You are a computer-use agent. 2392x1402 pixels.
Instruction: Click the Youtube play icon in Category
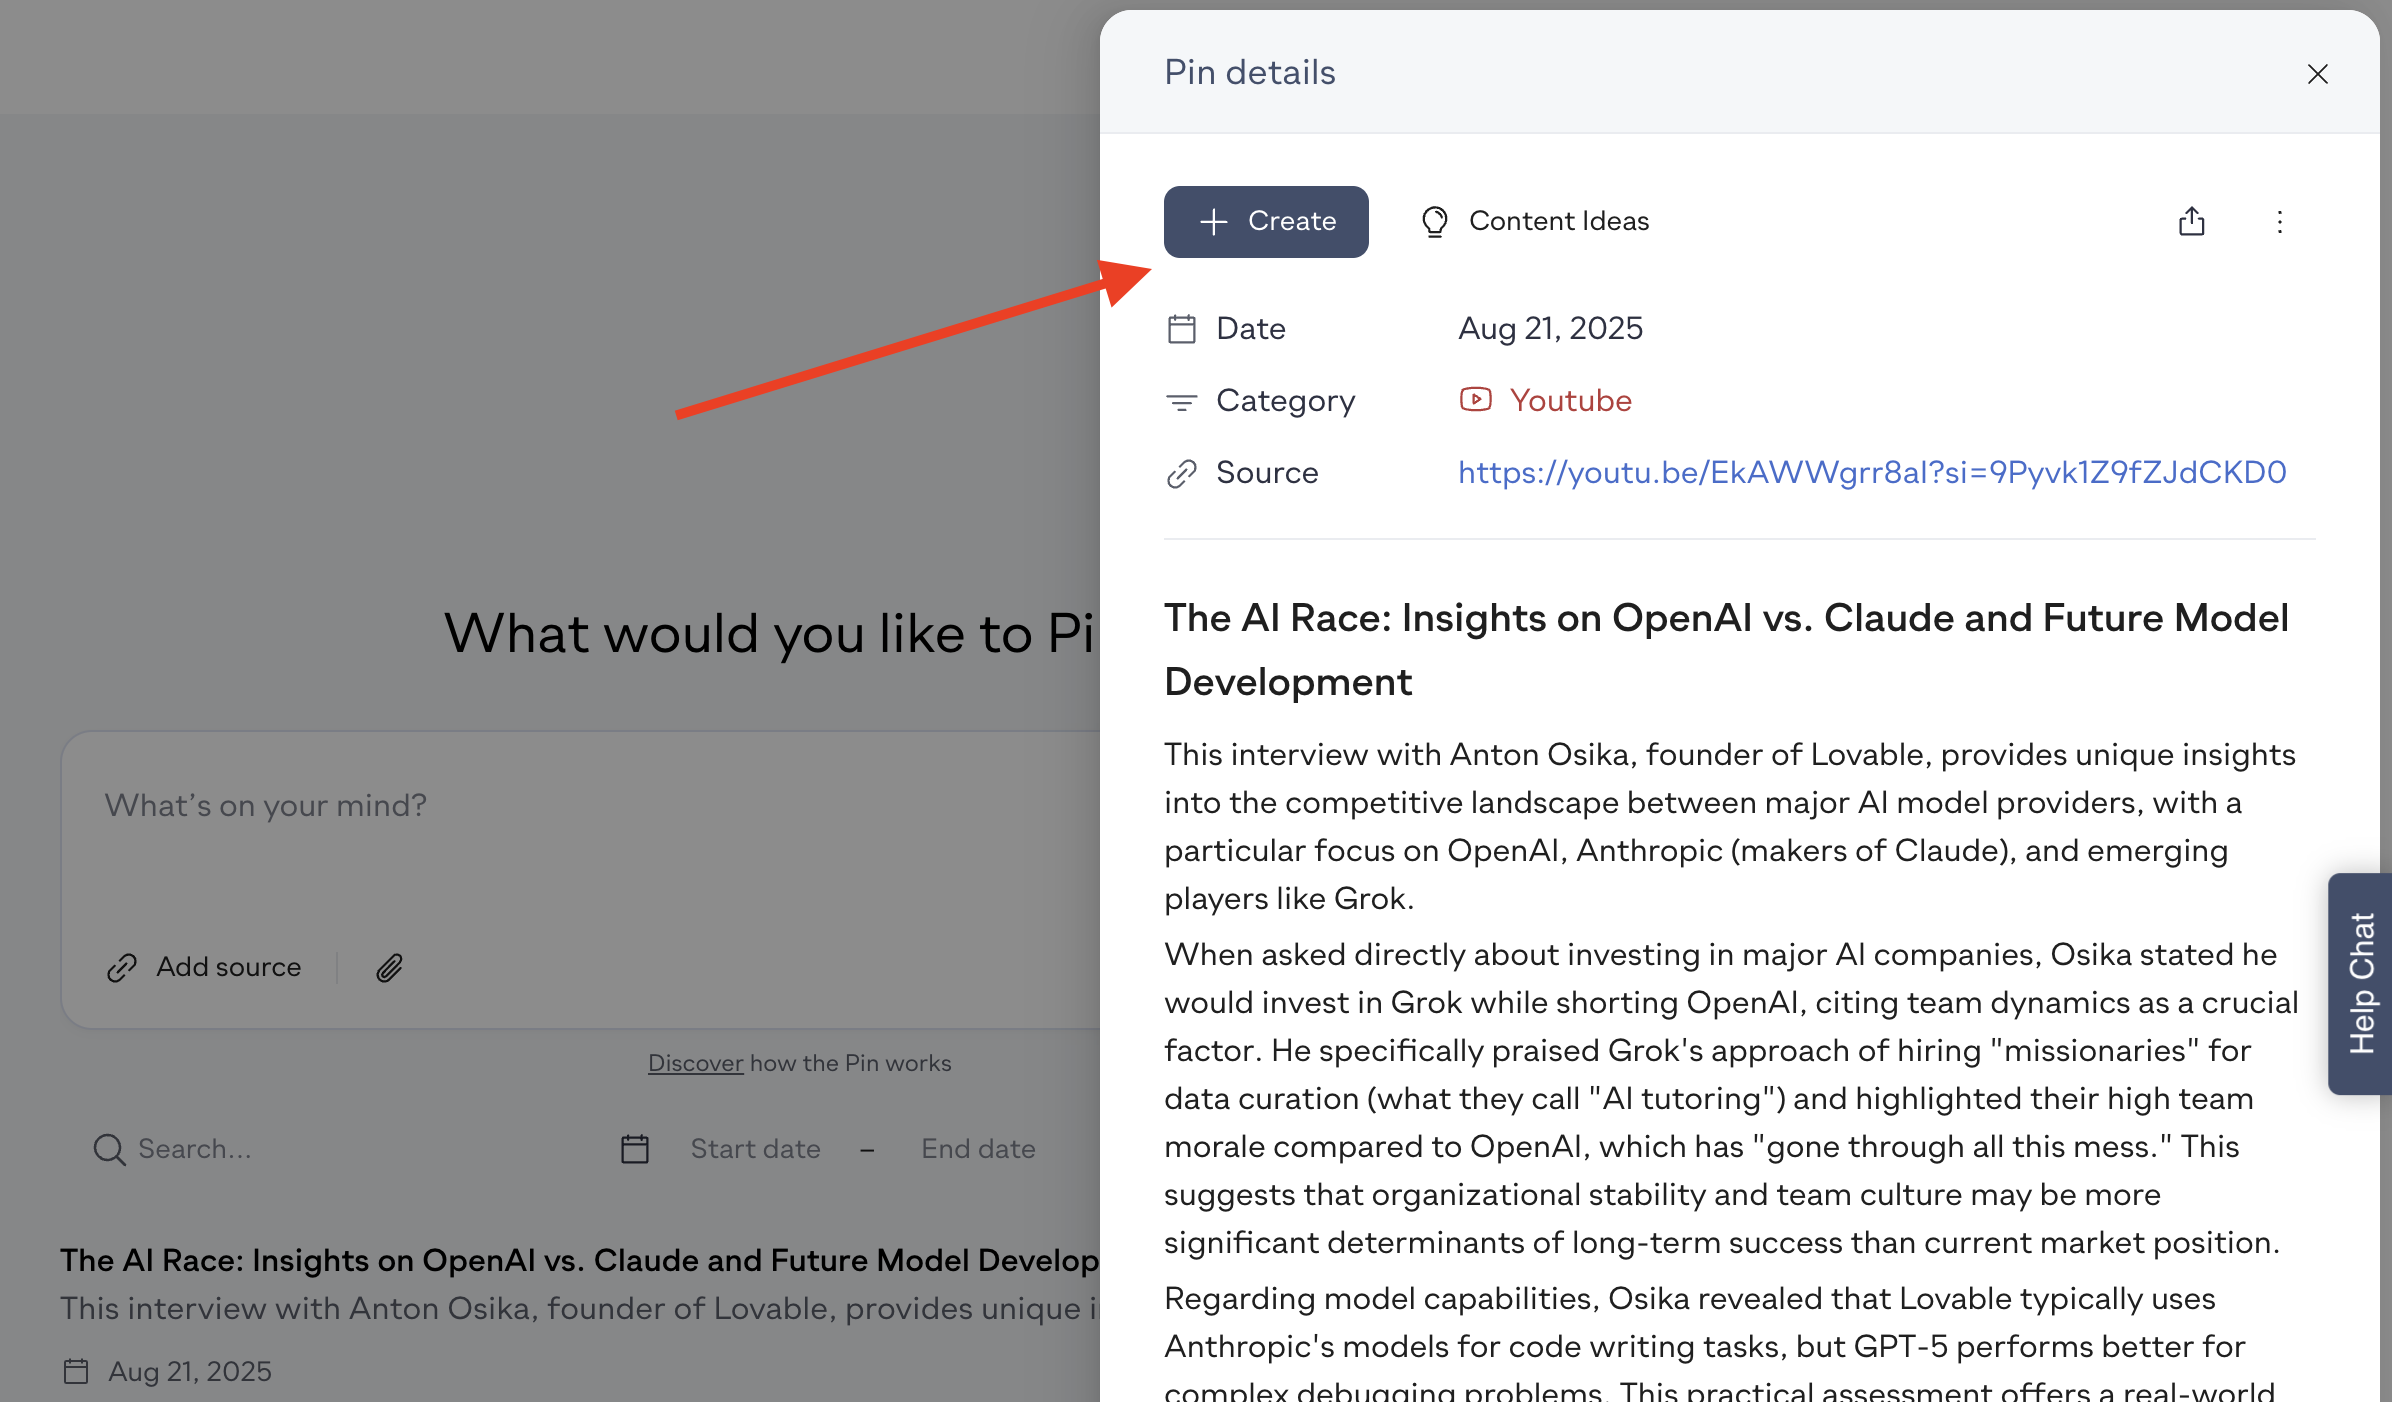coord(1475,400)
